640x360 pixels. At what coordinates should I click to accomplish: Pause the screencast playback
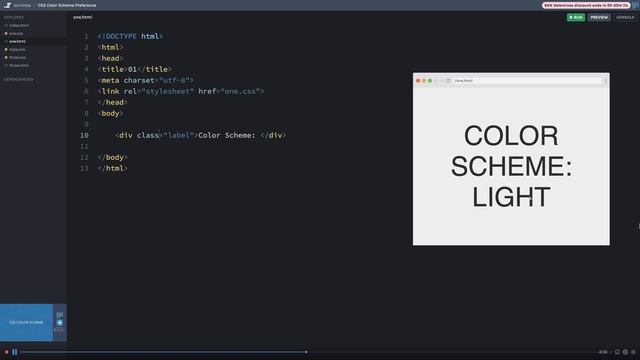click(x=15, y=352)
